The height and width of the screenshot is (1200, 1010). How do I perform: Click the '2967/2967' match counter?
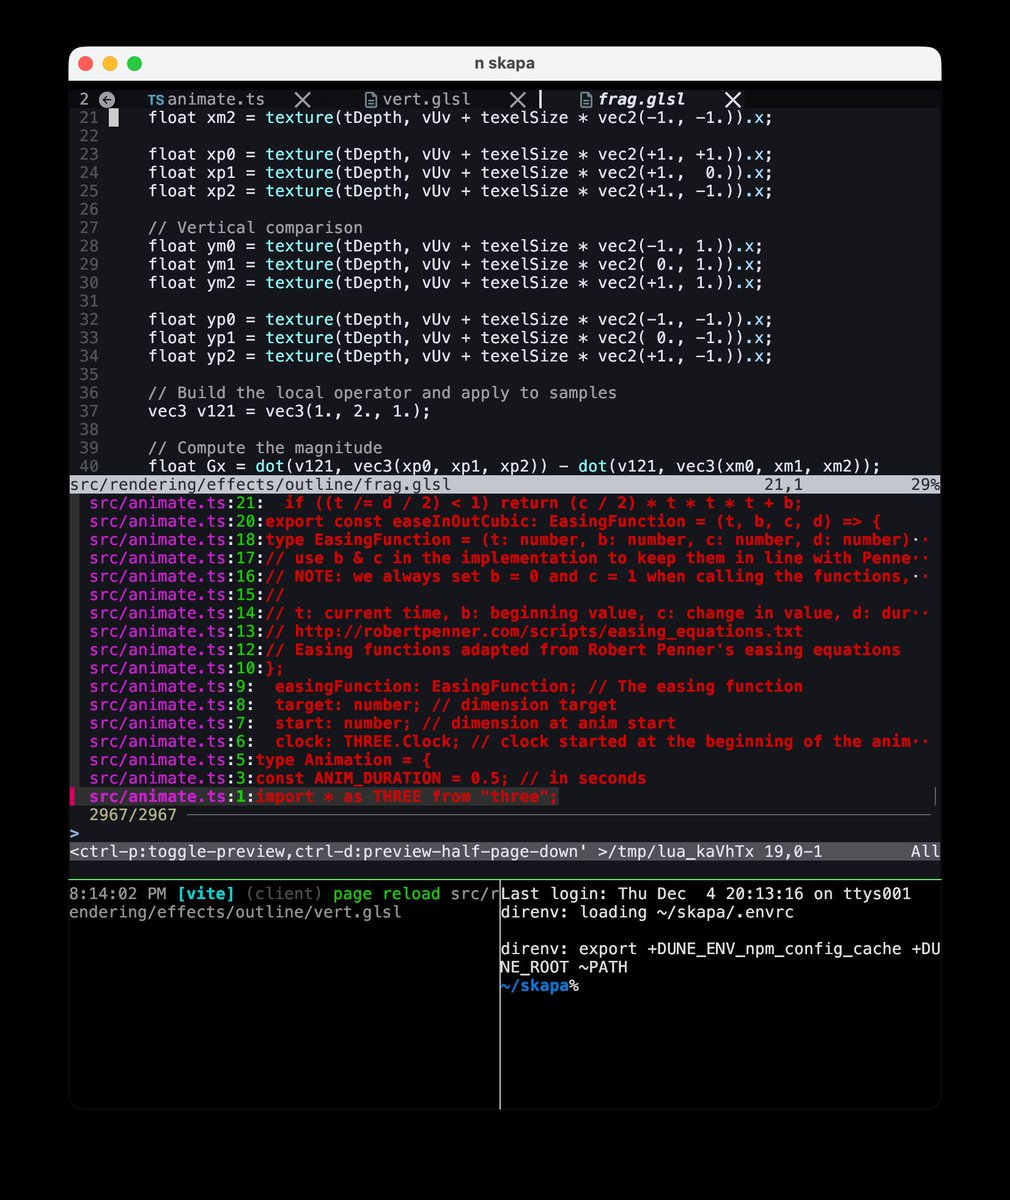133,814
